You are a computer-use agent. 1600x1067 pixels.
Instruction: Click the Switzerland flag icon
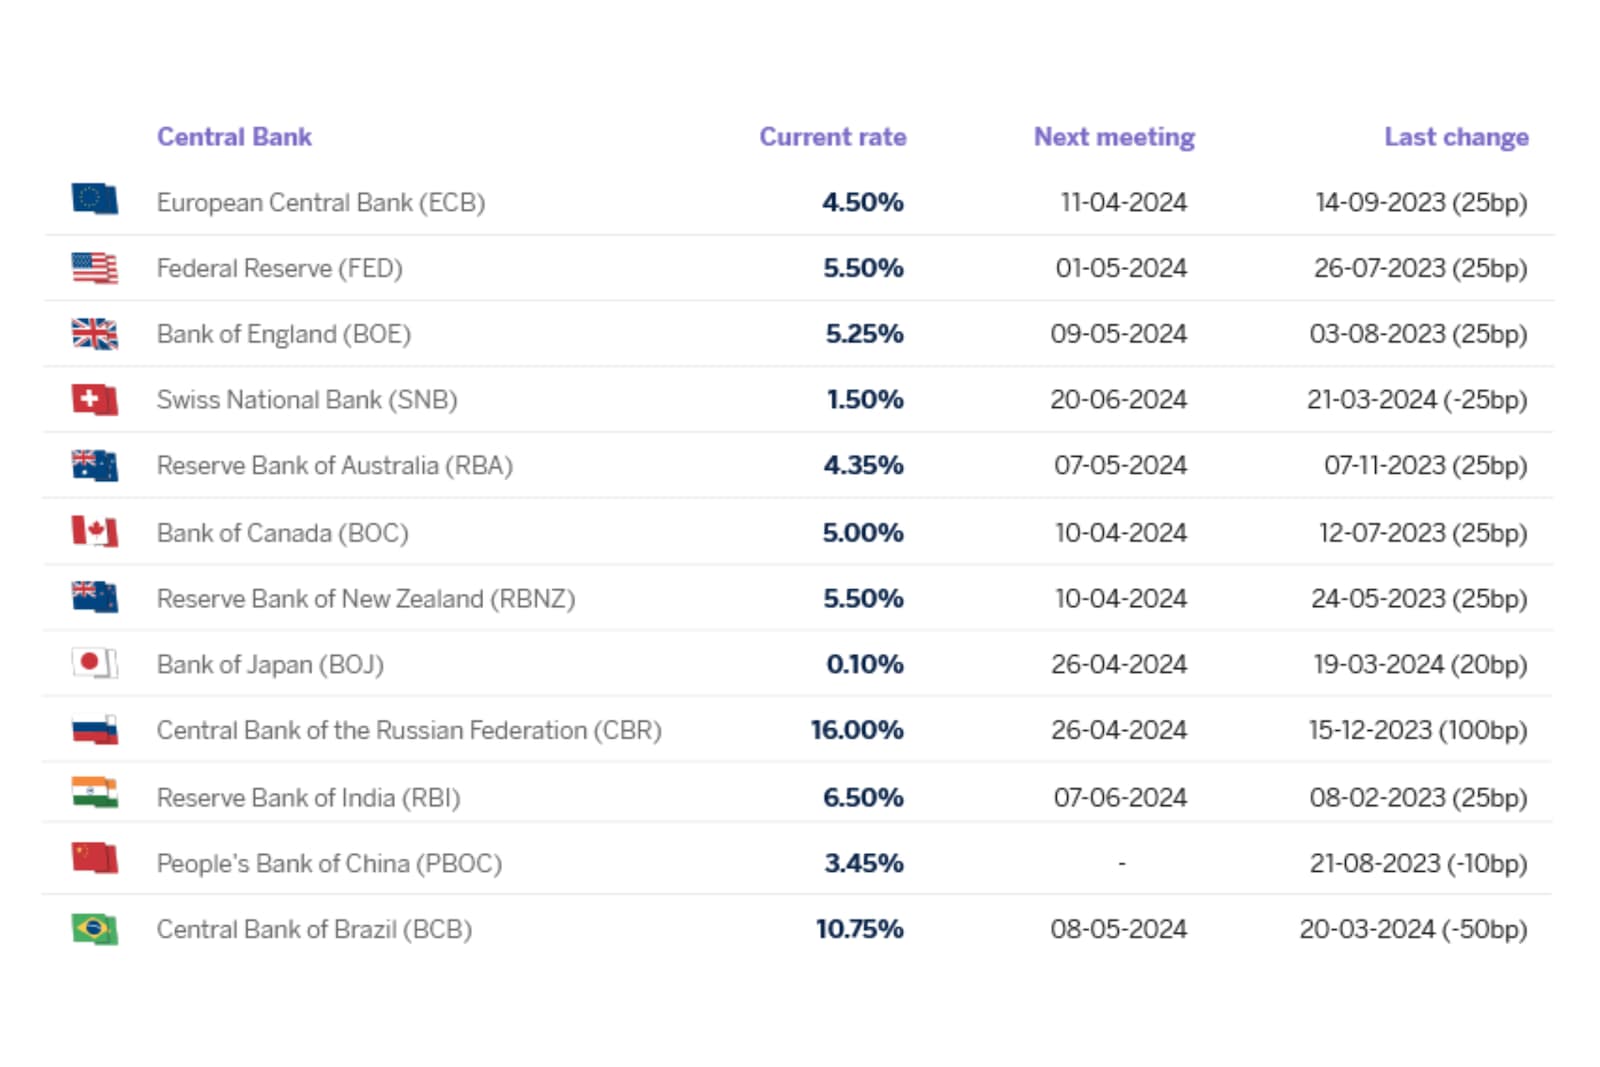(x=95, y=399)
